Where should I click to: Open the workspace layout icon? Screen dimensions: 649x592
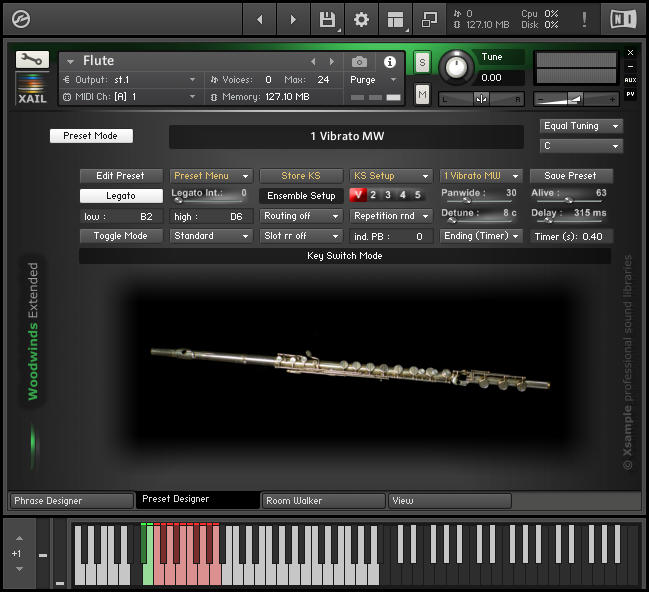click(395, 19)
